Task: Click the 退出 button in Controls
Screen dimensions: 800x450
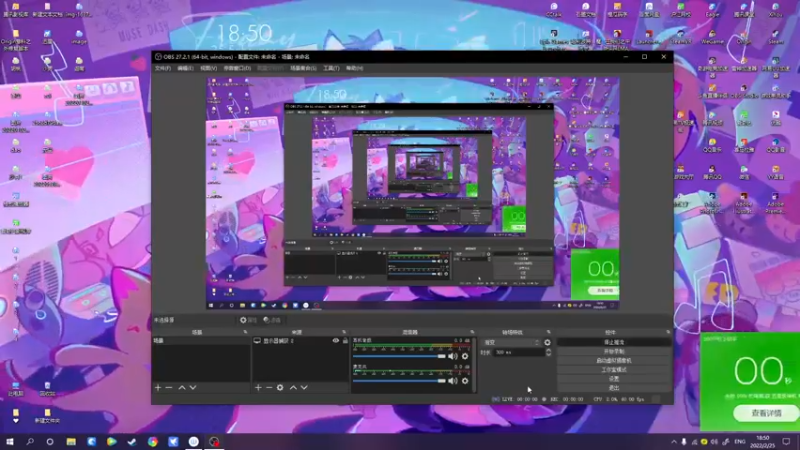Action: coord(614,388)
